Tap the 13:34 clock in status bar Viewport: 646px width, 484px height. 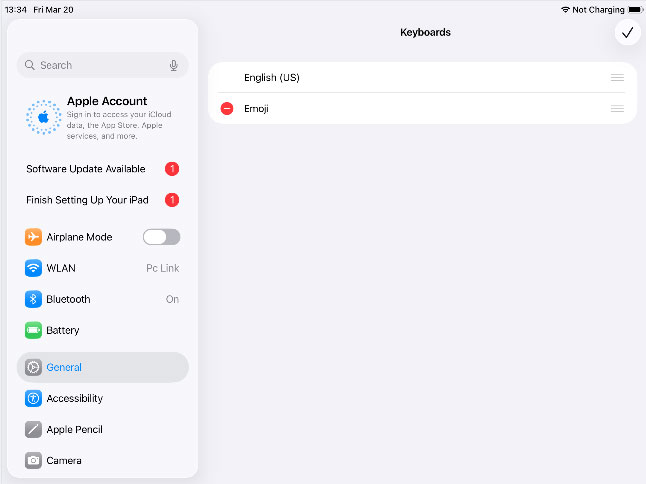16,9
